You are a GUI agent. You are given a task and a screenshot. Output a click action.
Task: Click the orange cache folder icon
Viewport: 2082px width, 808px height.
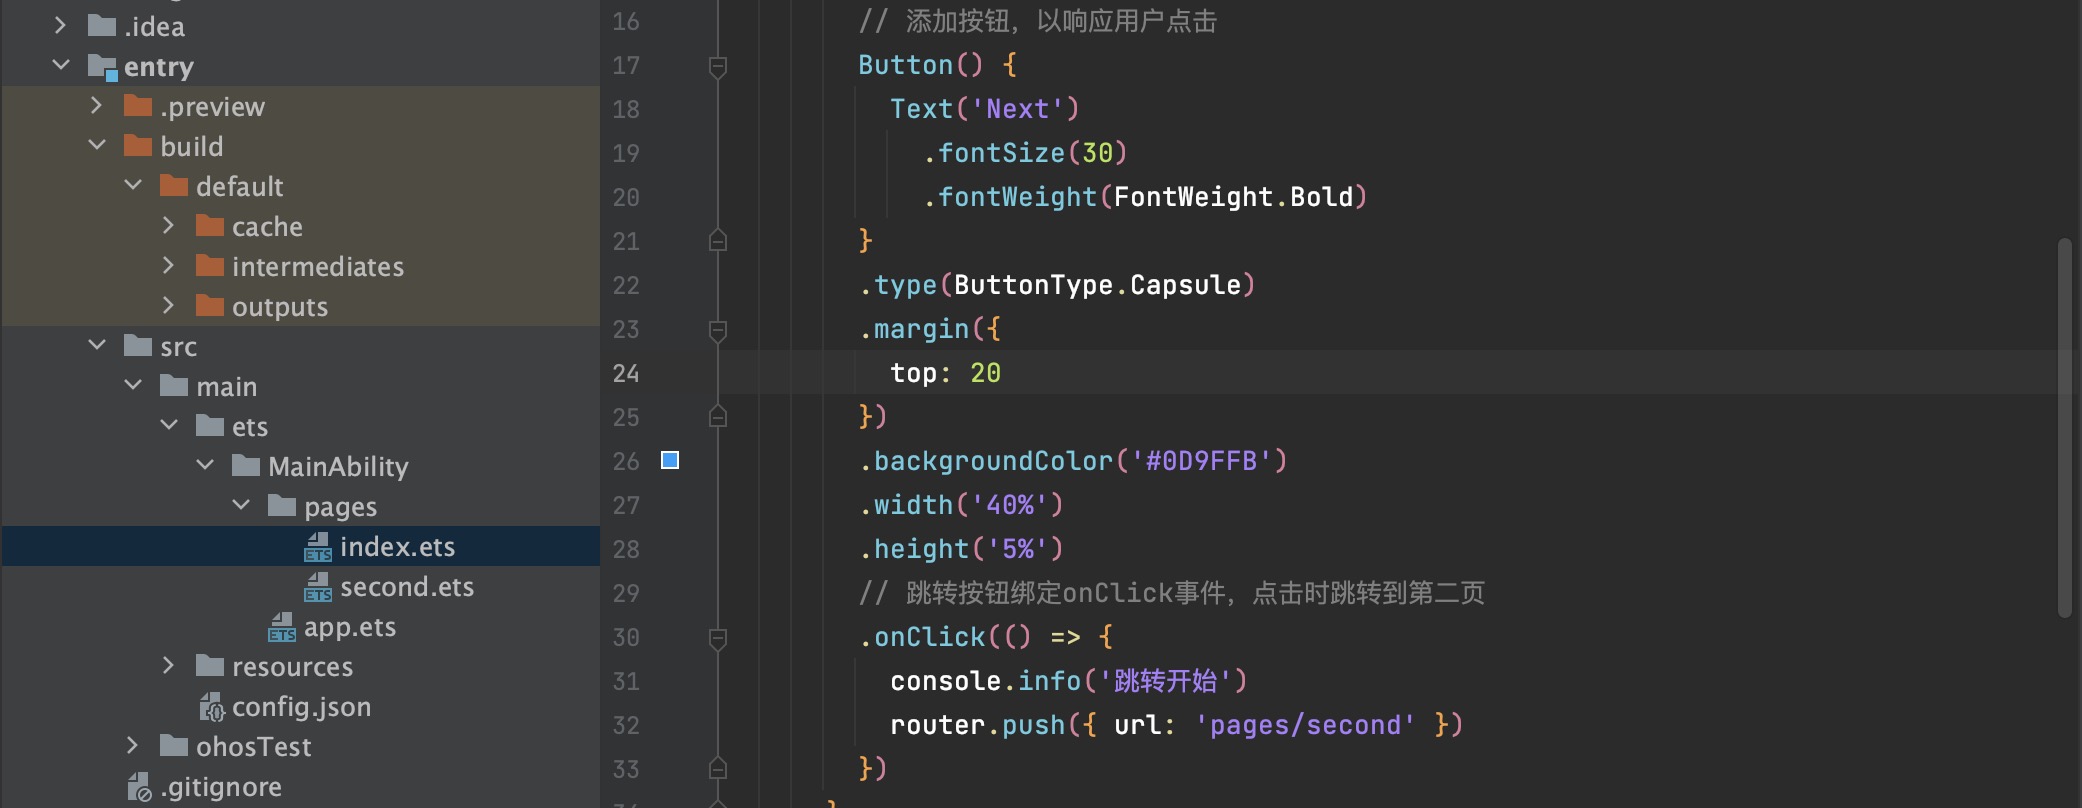(x=210, y=225)
